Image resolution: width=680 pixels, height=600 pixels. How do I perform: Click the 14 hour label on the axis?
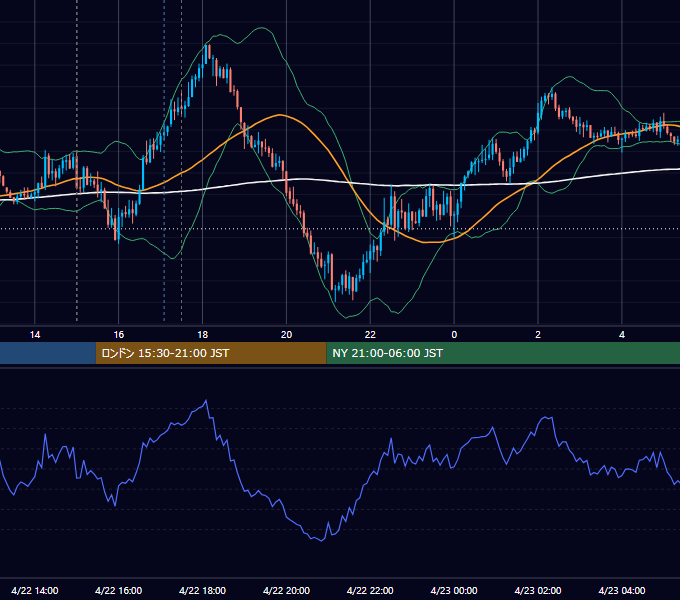(x=35, y=335)
